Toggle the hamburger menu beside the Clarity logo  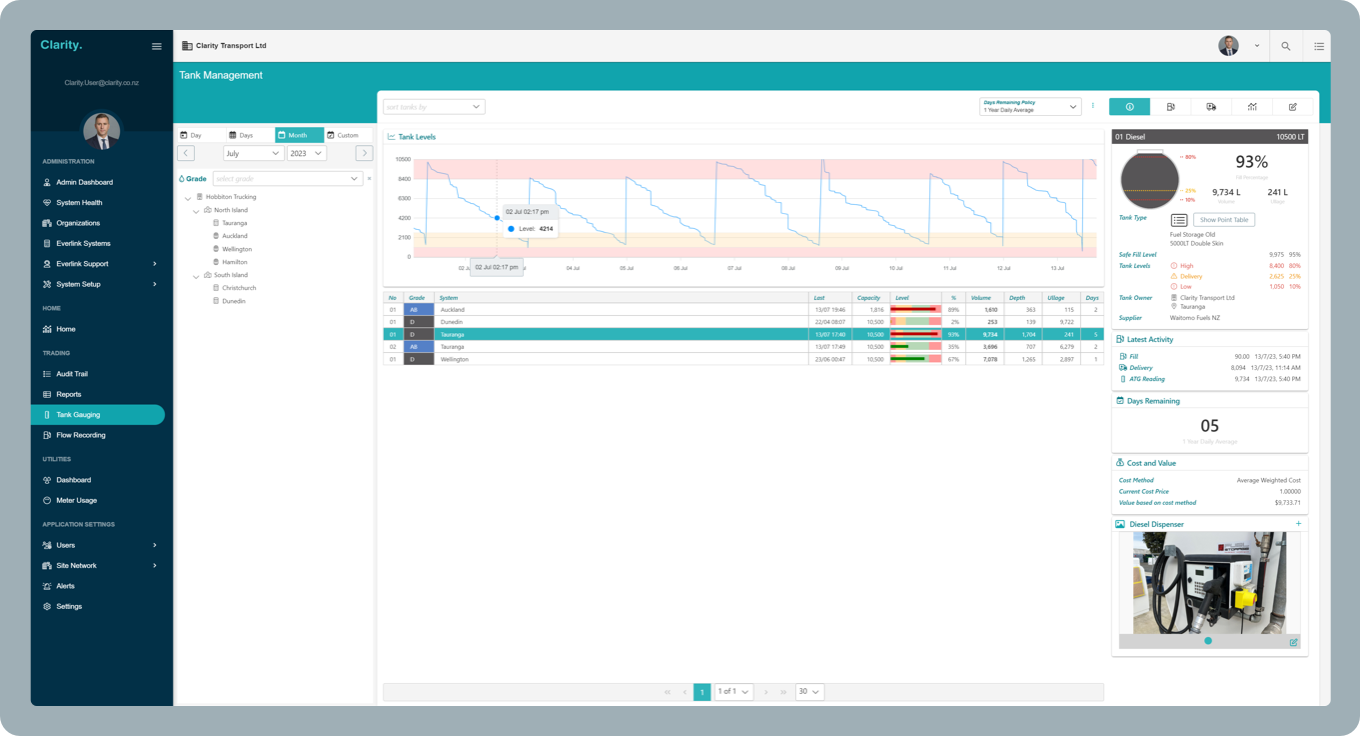(156, 46)
